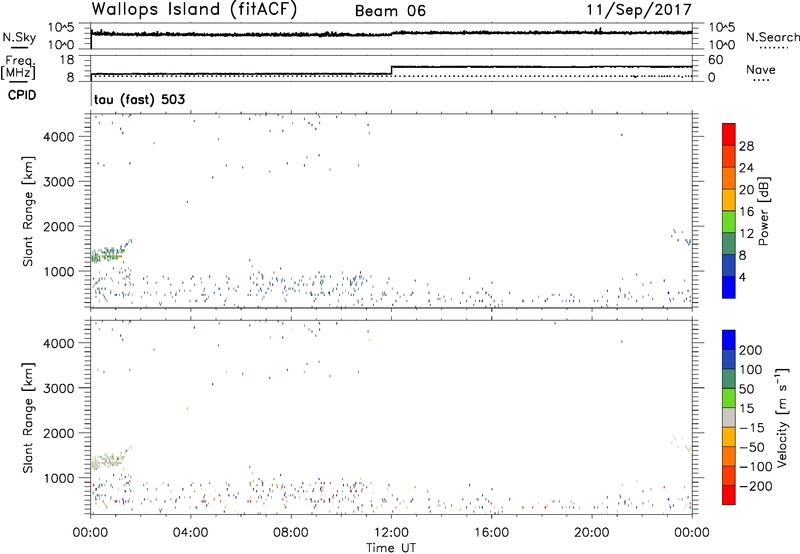Click the '04:00' time axis tick label

pos(191,533)
